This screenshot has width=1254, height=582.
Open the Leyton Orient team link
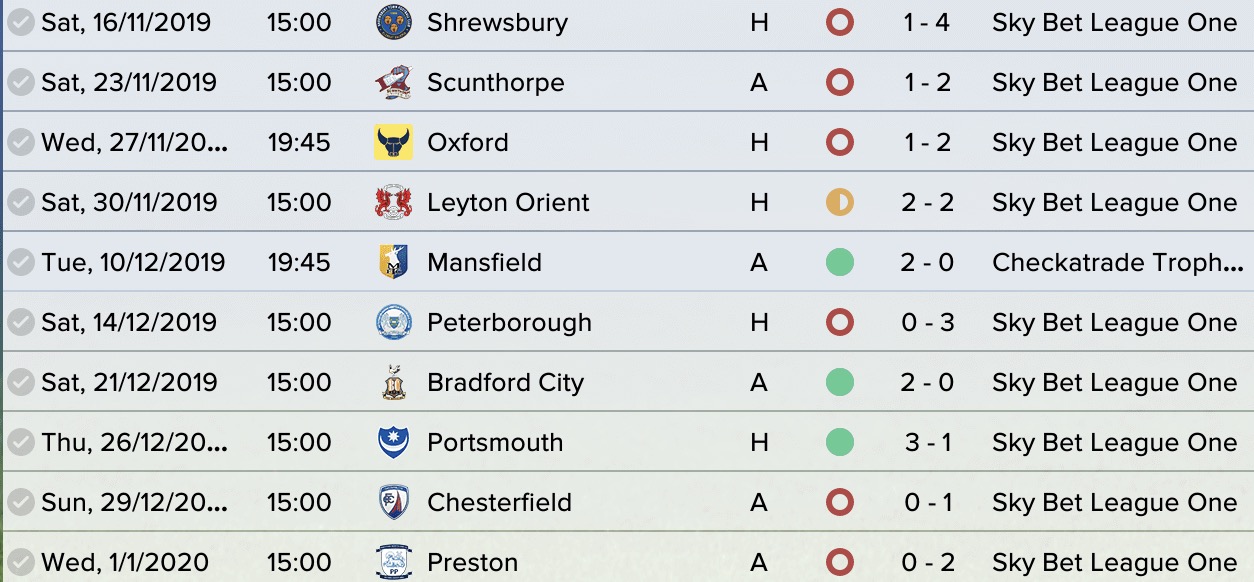point(508,202)
